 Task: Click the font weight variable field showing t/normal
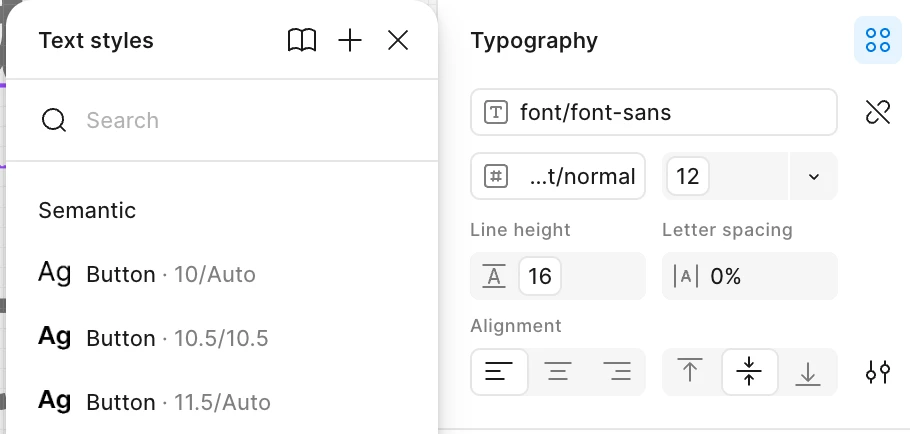pyautogui.click(x=558, y=176)
